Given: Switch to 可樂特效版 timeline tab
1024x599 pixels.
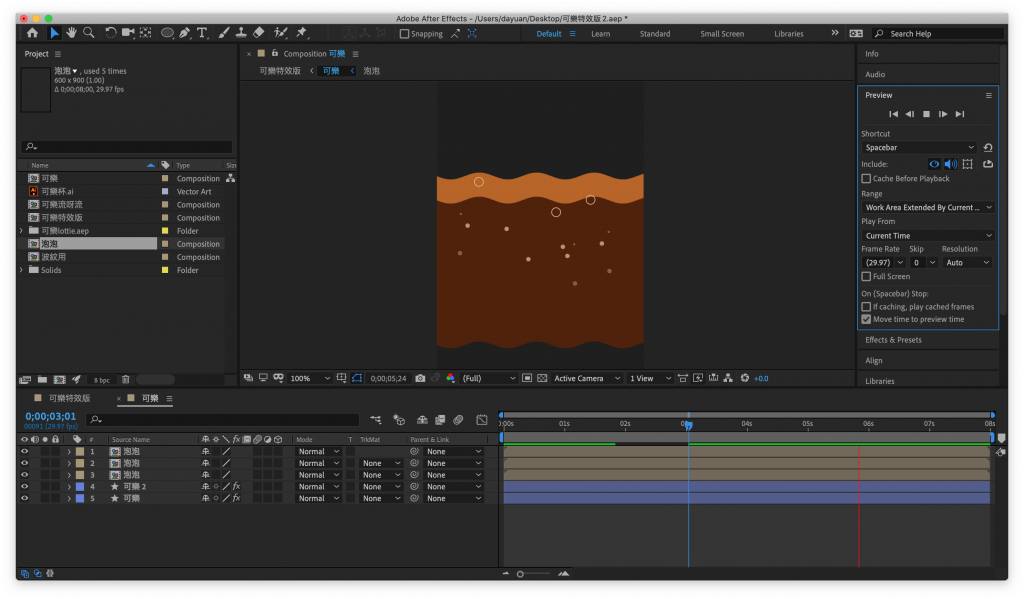Looking at the screenshot, I should pos(69,398).
